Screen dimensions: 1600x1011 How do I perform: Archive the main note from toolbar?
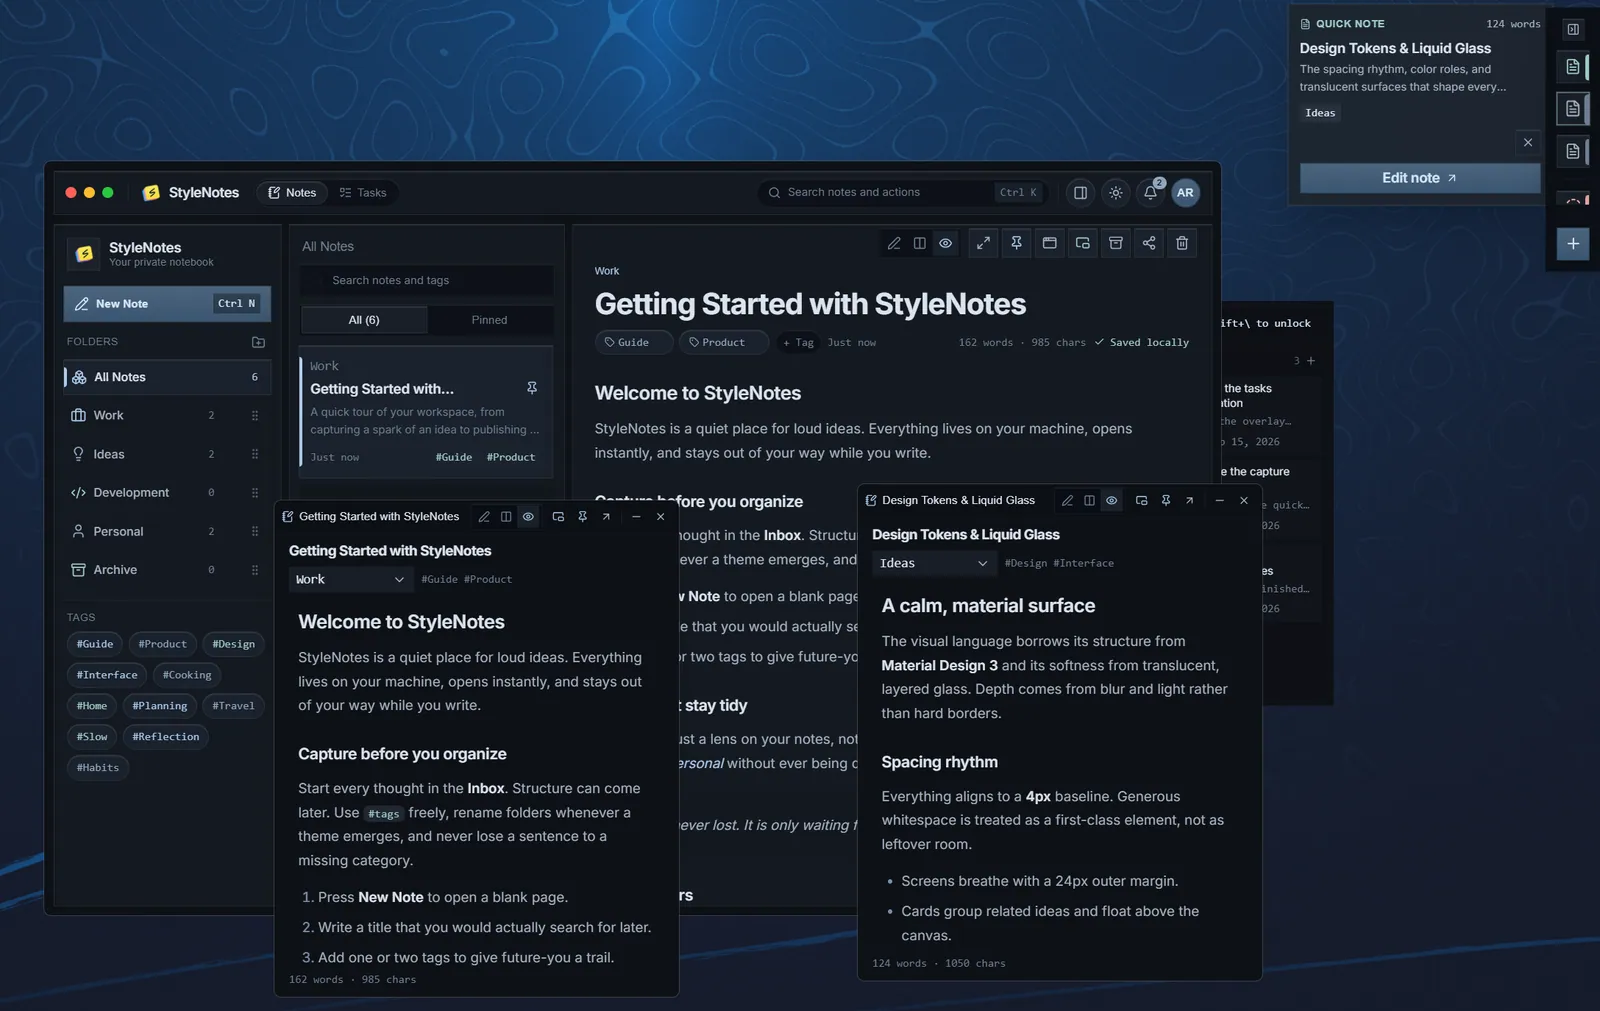pyautogui.click(x=1116, y=243)
